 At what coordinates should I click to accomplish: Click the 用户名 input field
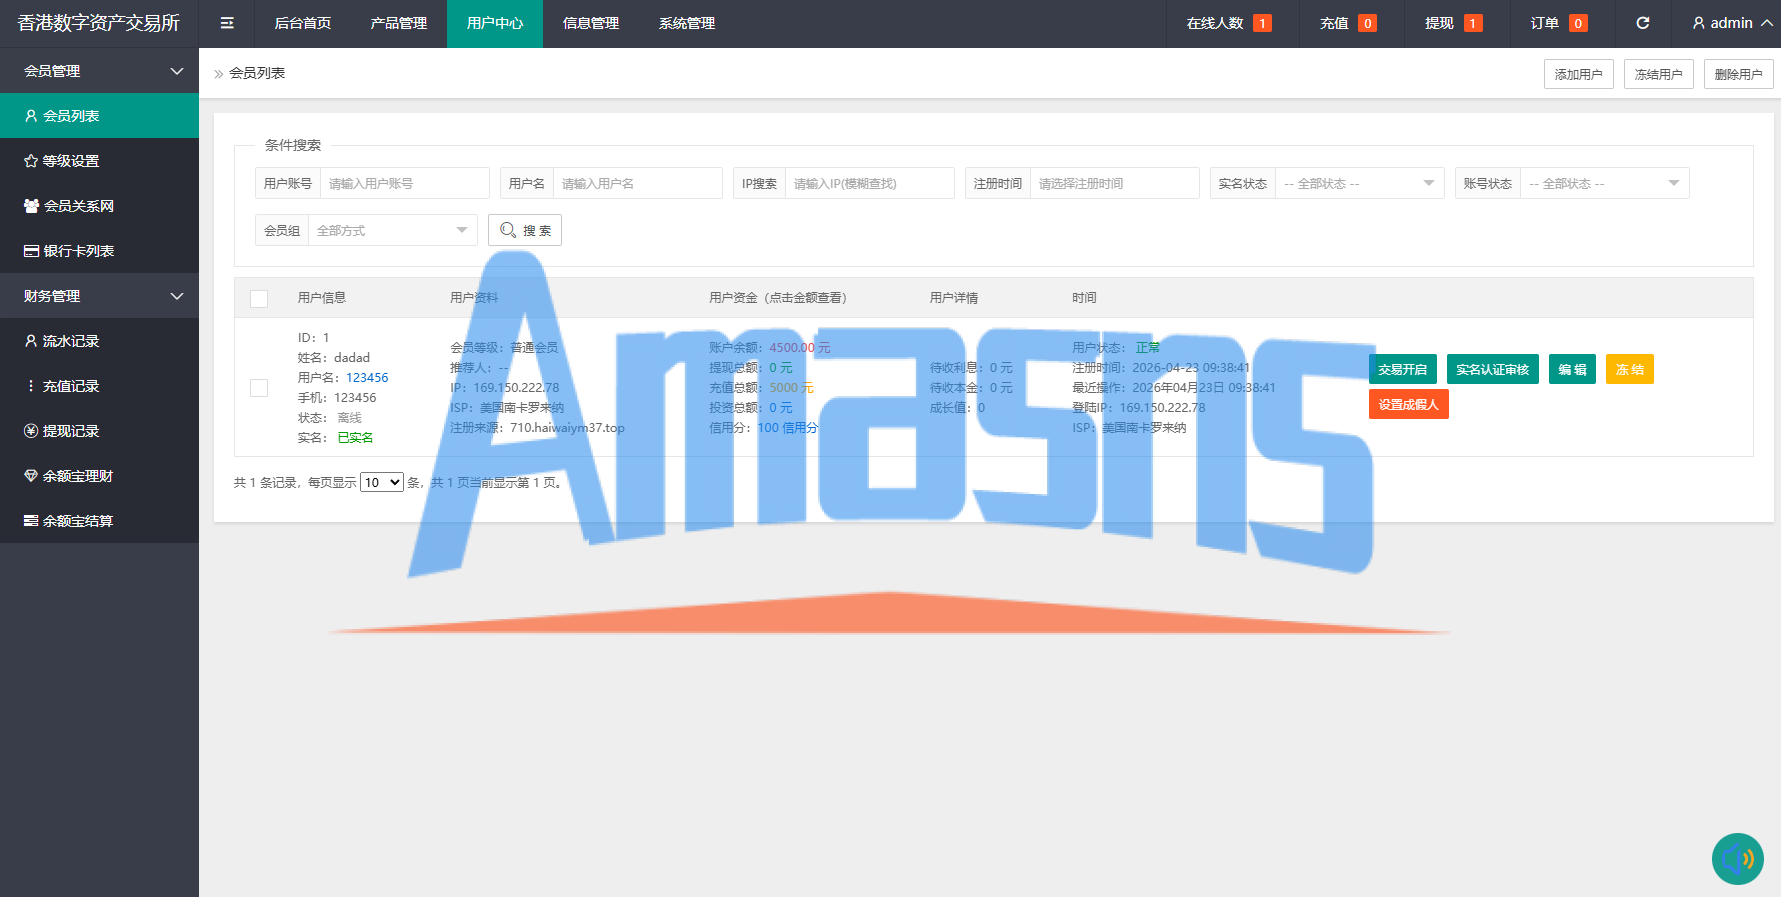point(638,183)
